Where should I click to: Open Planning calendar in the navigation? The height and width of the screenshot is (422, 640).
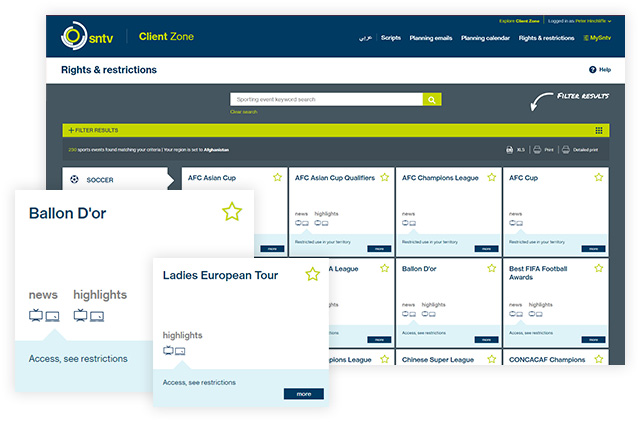click(x=485, y=38)
